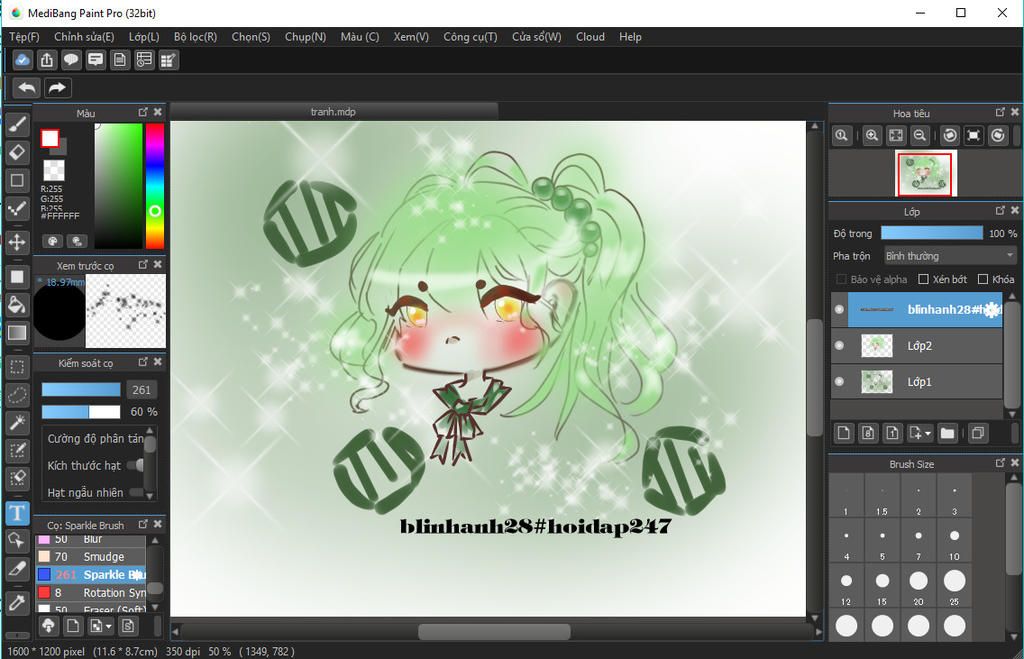This screenshot has height=659, width=1024.
Task: Toggle transparent color swatch
Action: [54, 170]
